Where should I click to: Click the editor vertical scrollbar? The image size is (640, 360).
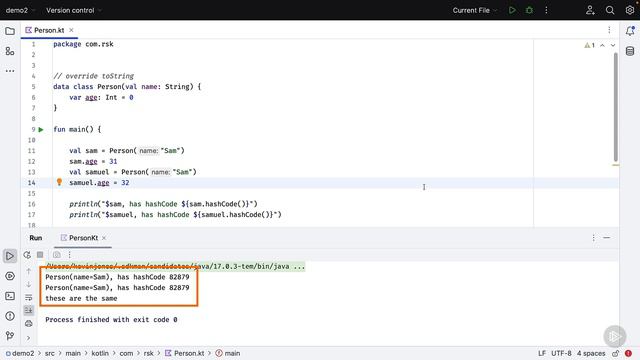[616, 107]
